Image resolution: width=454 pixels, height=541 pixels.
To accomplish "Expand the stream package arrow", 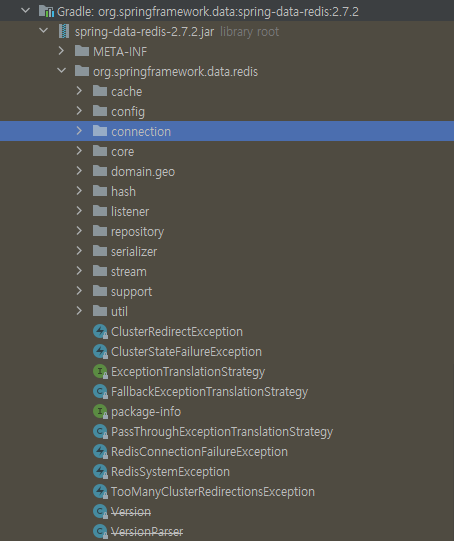I will coord(79,271).
